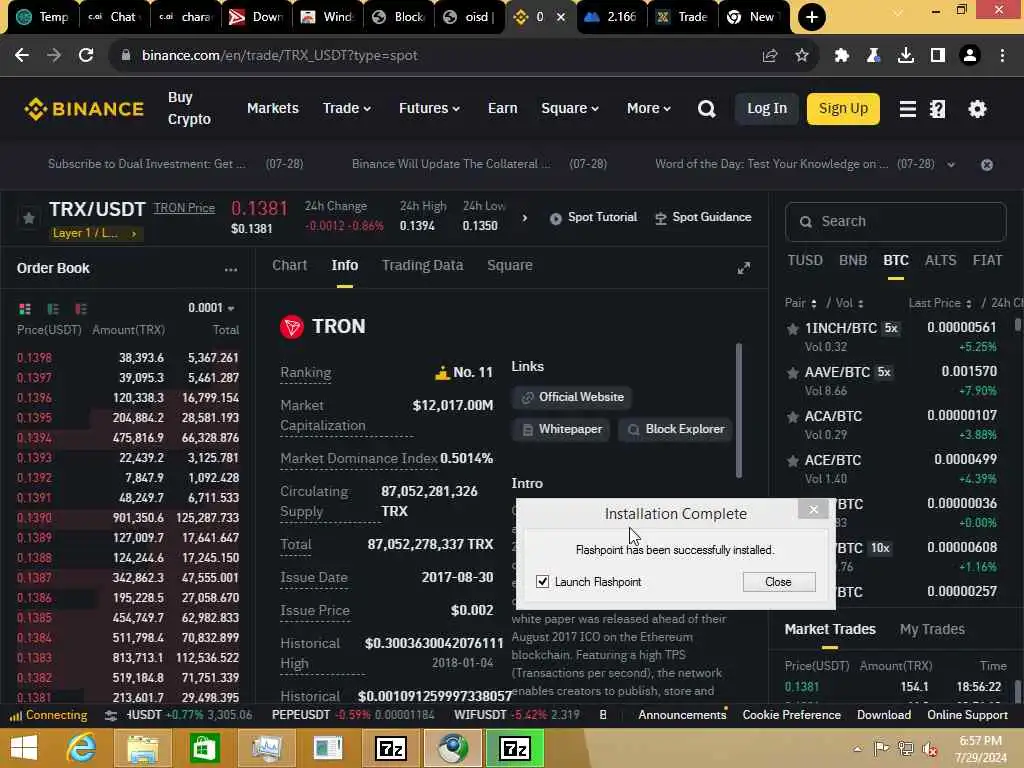The height and width of the screenshot is (768, 1024).
Task: Share this page using the share icon
Action: click(x=770, y=56)
